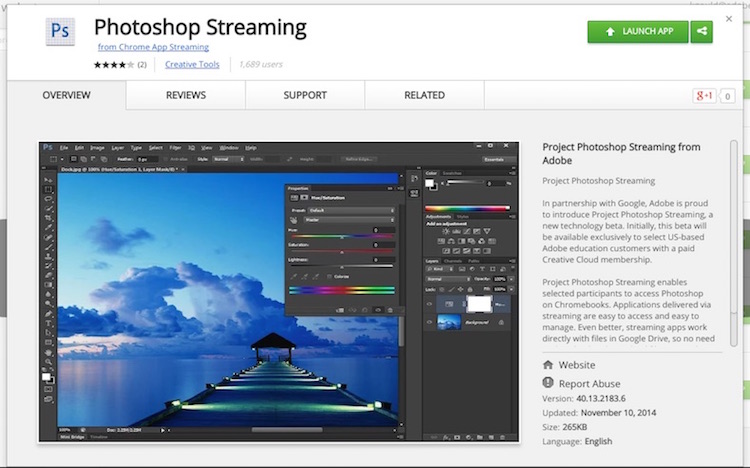Toggle lock position in Layers panel
This screenshot has width=750, height=468.
(460, 290)
